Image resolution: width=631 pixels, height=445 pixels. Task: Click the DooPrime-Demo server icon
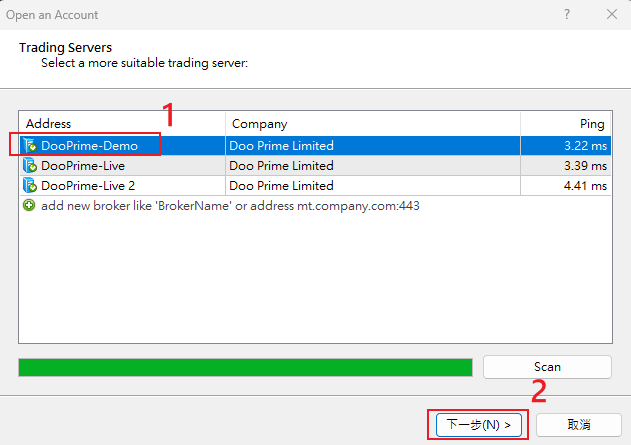point(29,145)
